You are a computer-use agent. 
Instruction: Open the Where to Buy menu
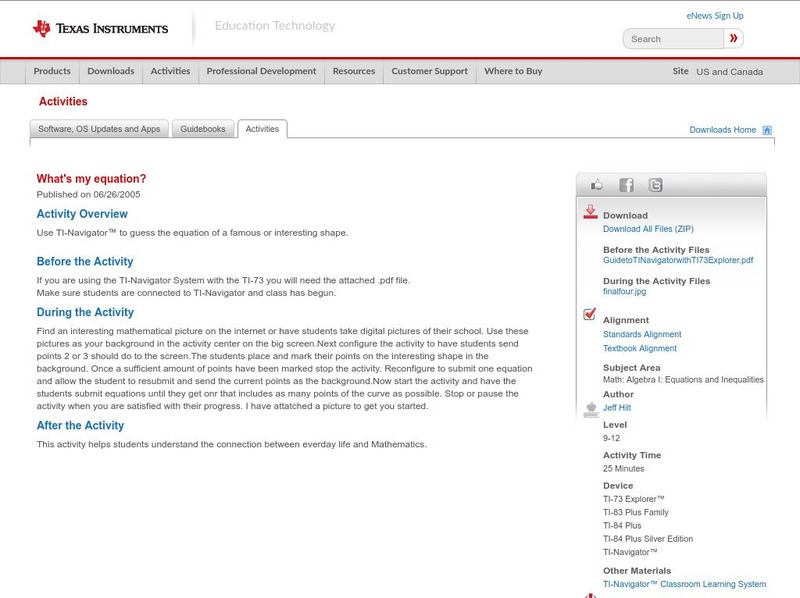click(513, 71)
